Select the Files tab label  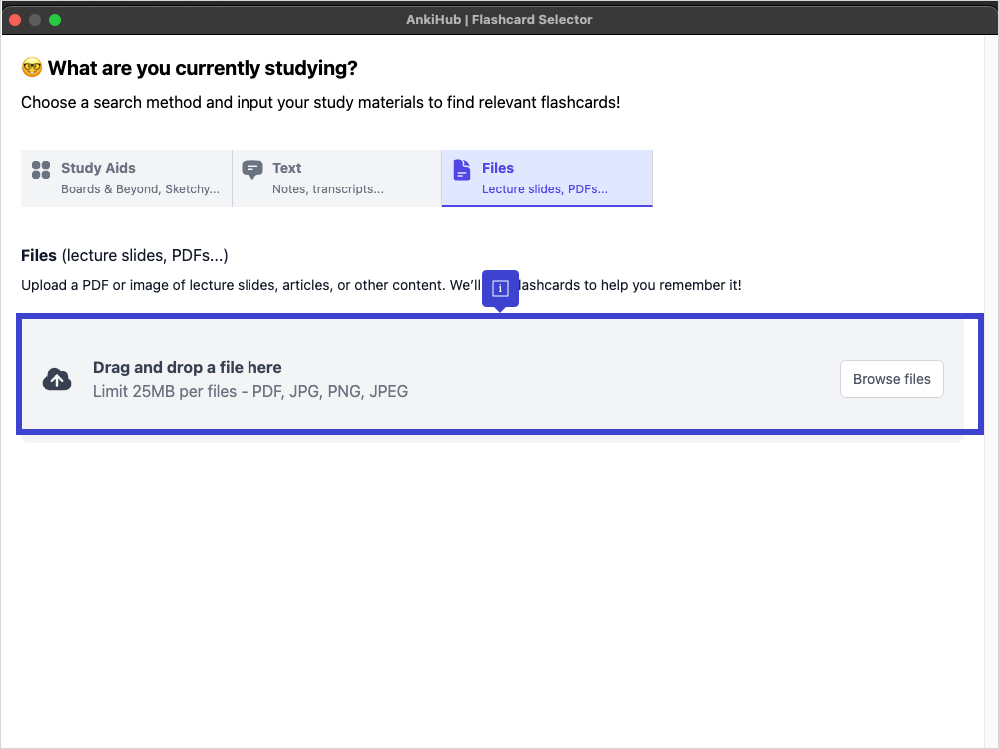click(x=498, y=168)
